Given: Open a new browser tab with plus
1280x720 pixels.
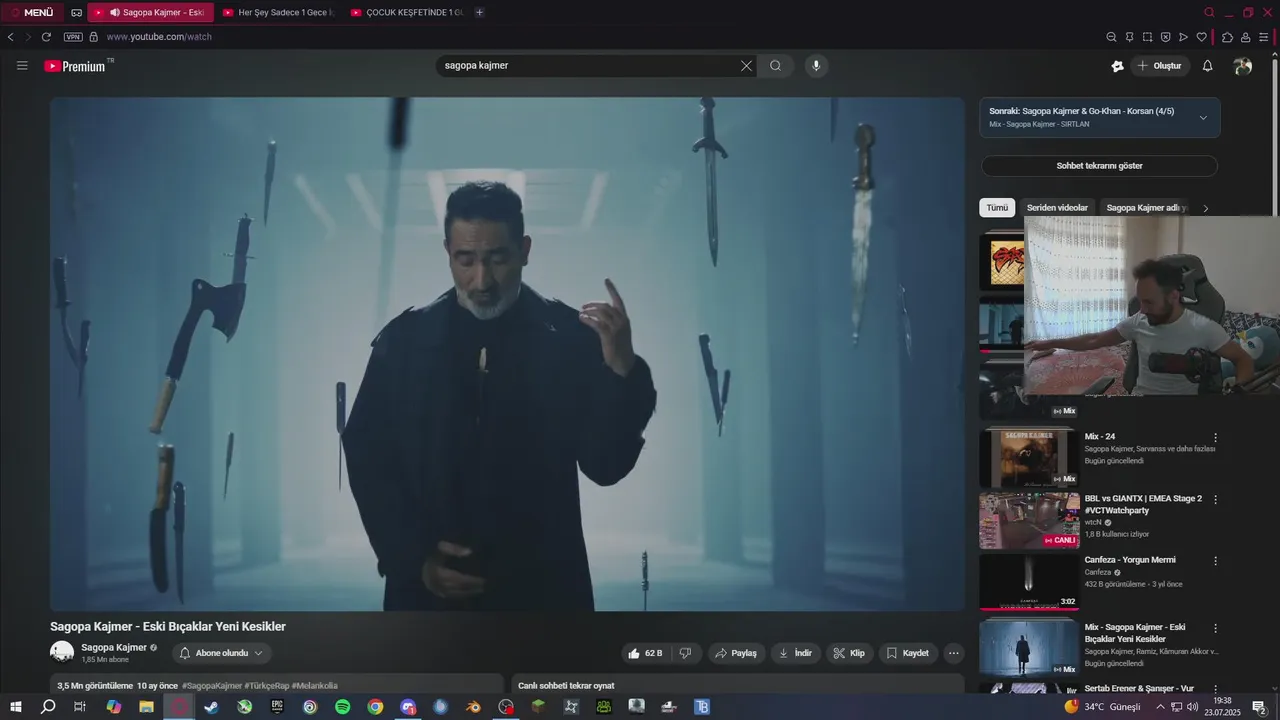Looking at the screenshot, I should 480,12.
